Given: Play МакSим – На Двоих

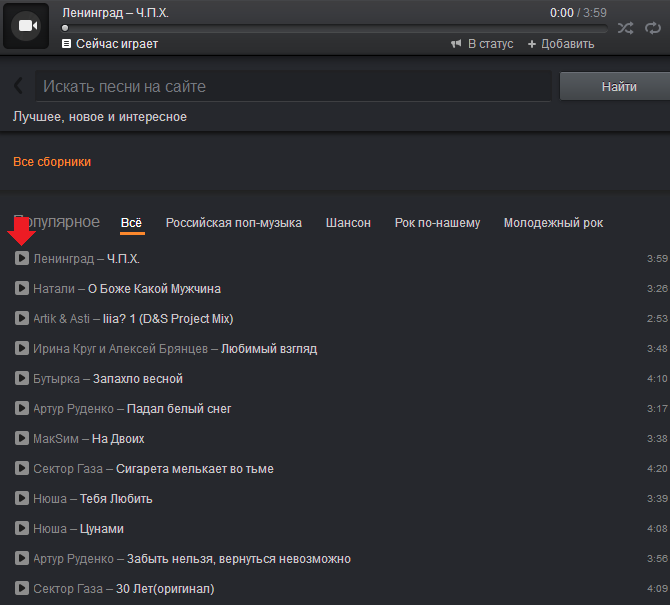Looking at the screenshot, I should [22, 438].
